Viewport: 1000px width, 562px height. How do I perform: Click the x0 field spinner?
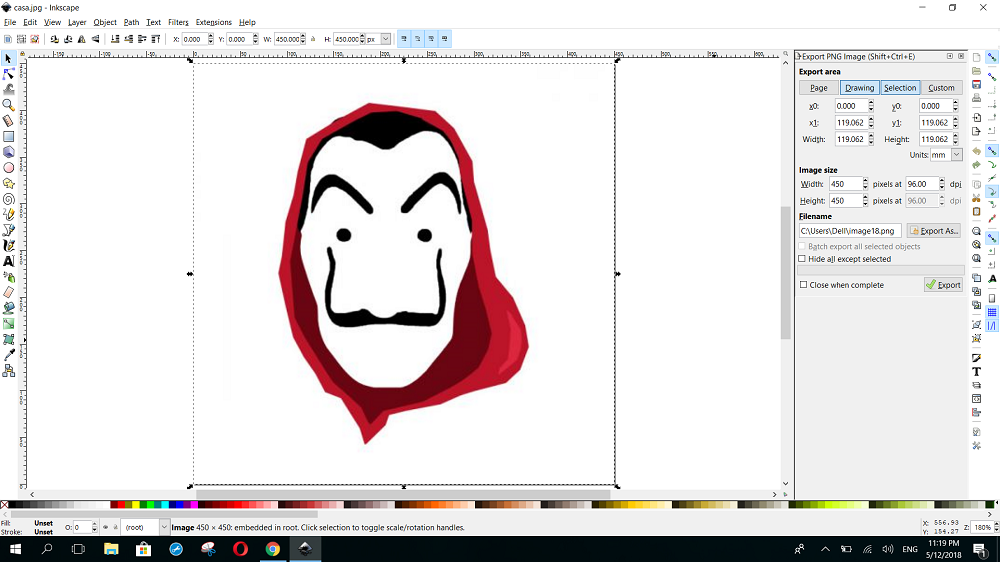click(871, 106)
